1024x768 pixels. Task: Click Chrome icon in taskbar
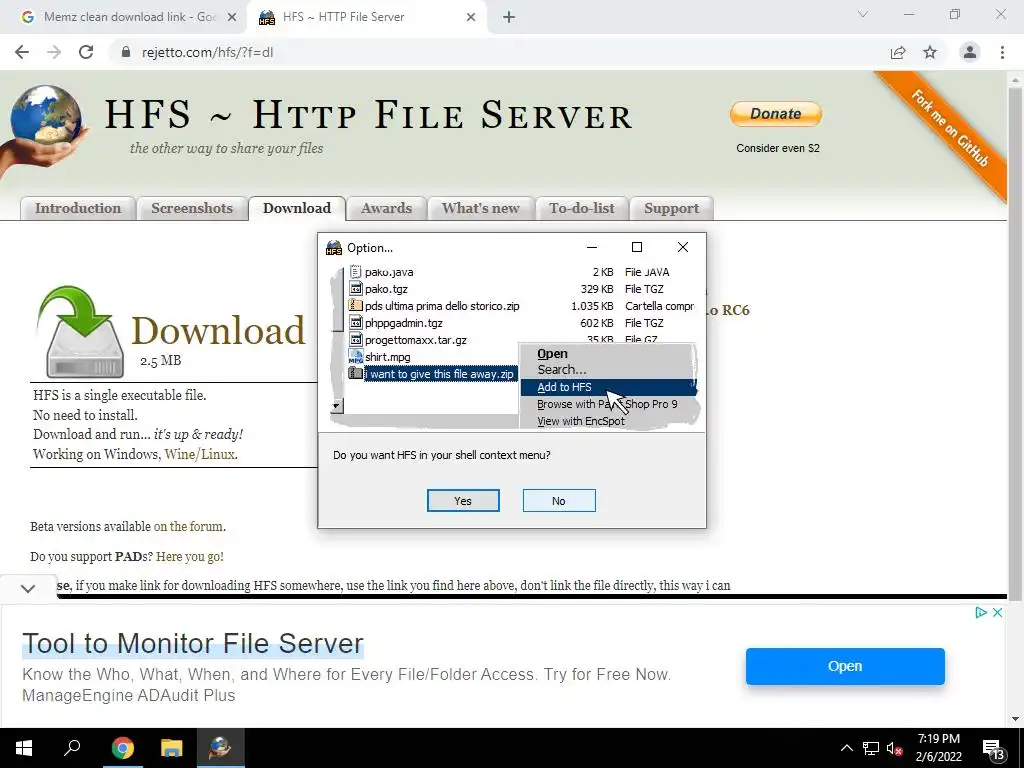[122, 748]
